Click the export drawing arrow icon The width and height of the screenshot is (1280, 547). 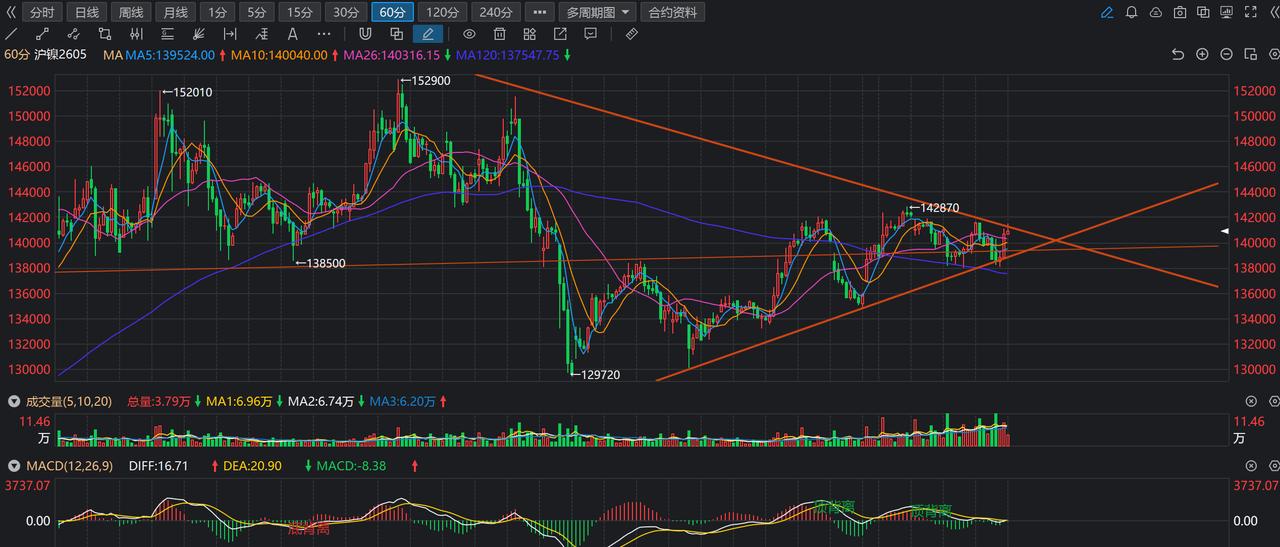(560, 34)
